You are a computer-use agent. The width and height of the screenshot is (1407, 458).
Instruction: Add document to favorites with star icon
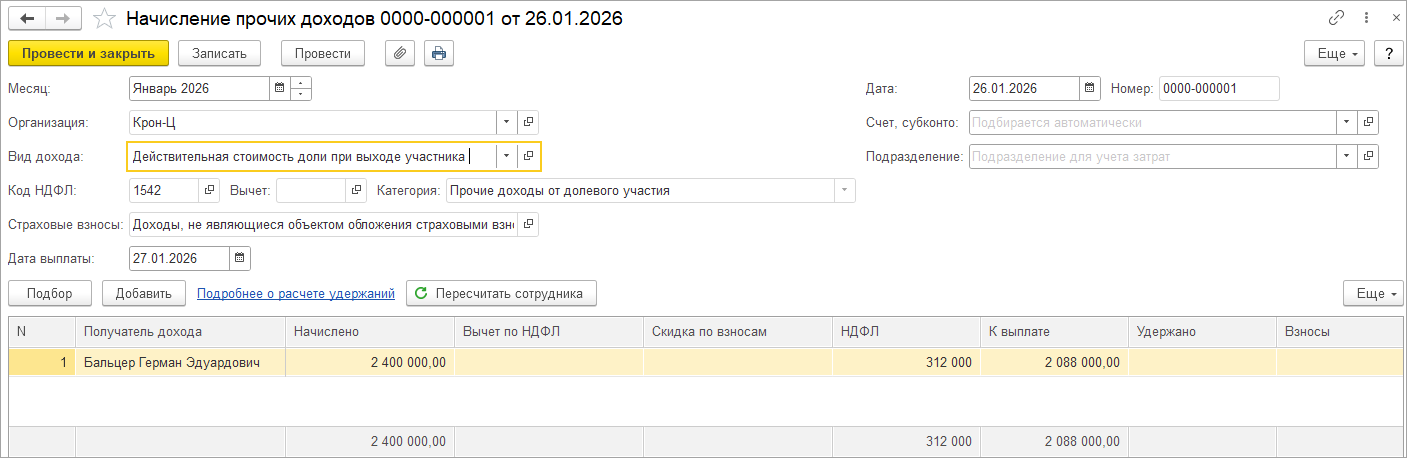tap(102, 18)
